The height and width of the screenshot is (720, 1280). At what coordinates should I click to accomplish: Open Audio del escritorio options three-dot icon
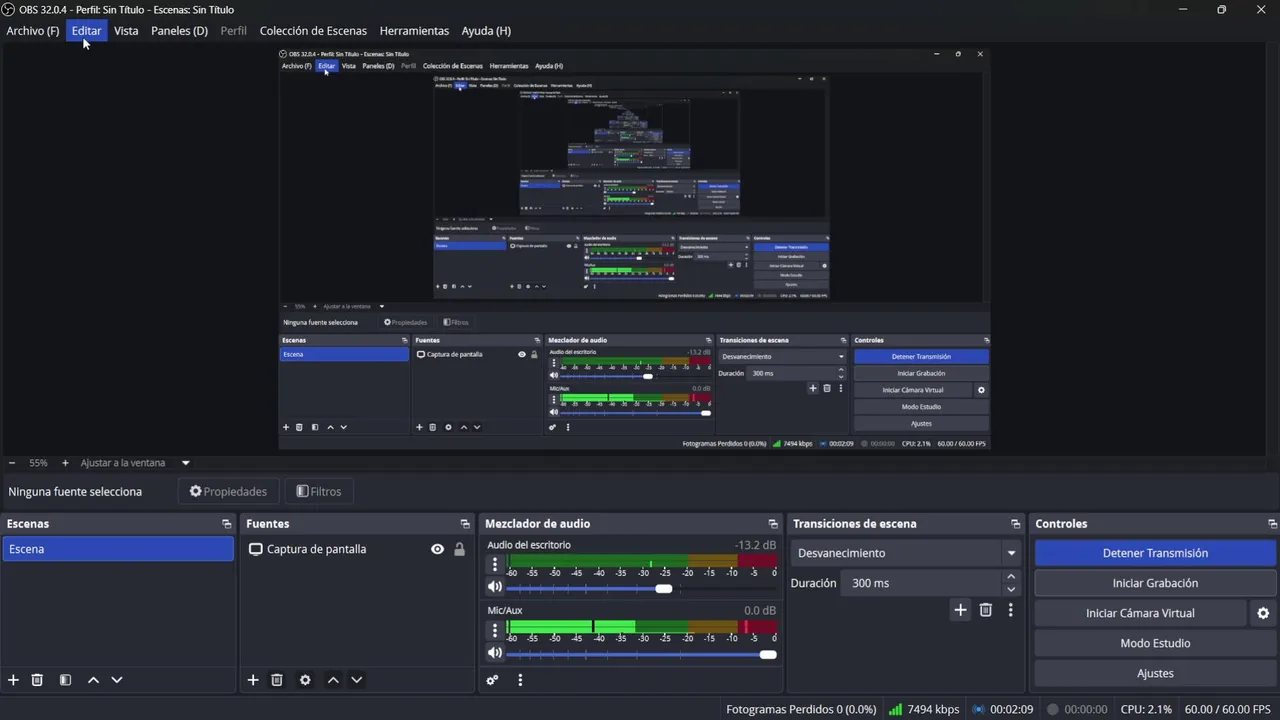point(494,564)
